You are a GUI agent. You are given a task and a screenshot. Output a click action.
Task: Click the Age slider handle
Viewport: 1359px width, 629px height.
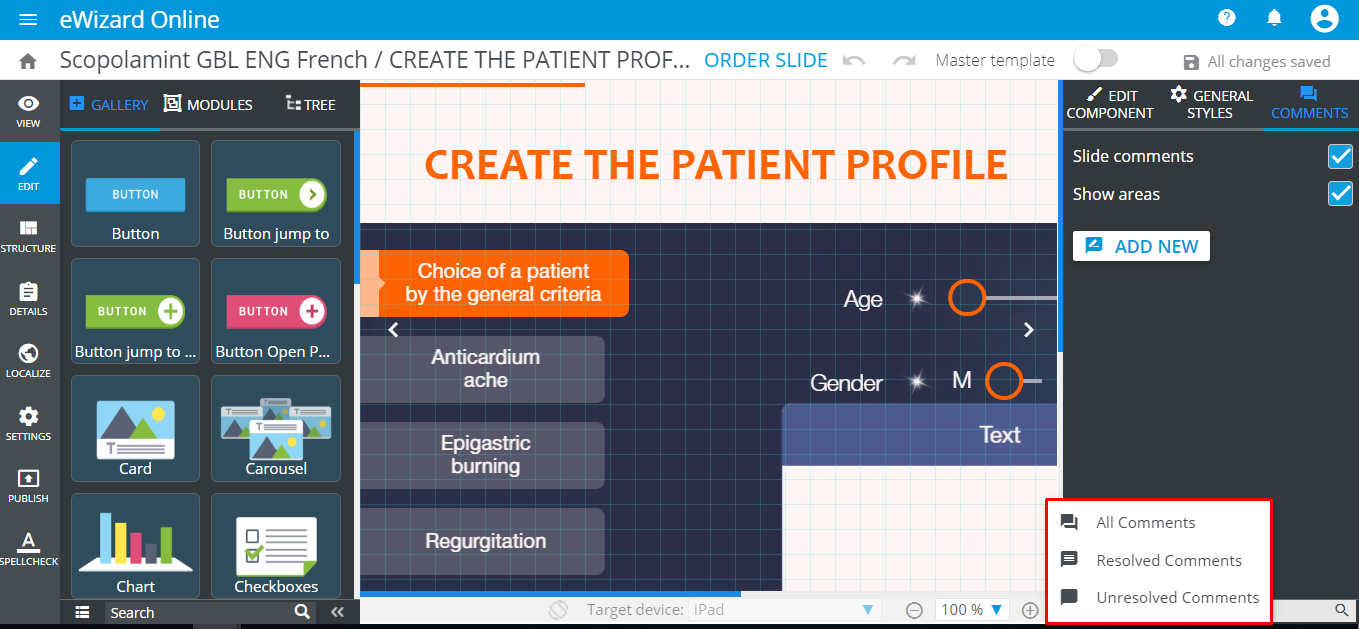pos(967,298)
